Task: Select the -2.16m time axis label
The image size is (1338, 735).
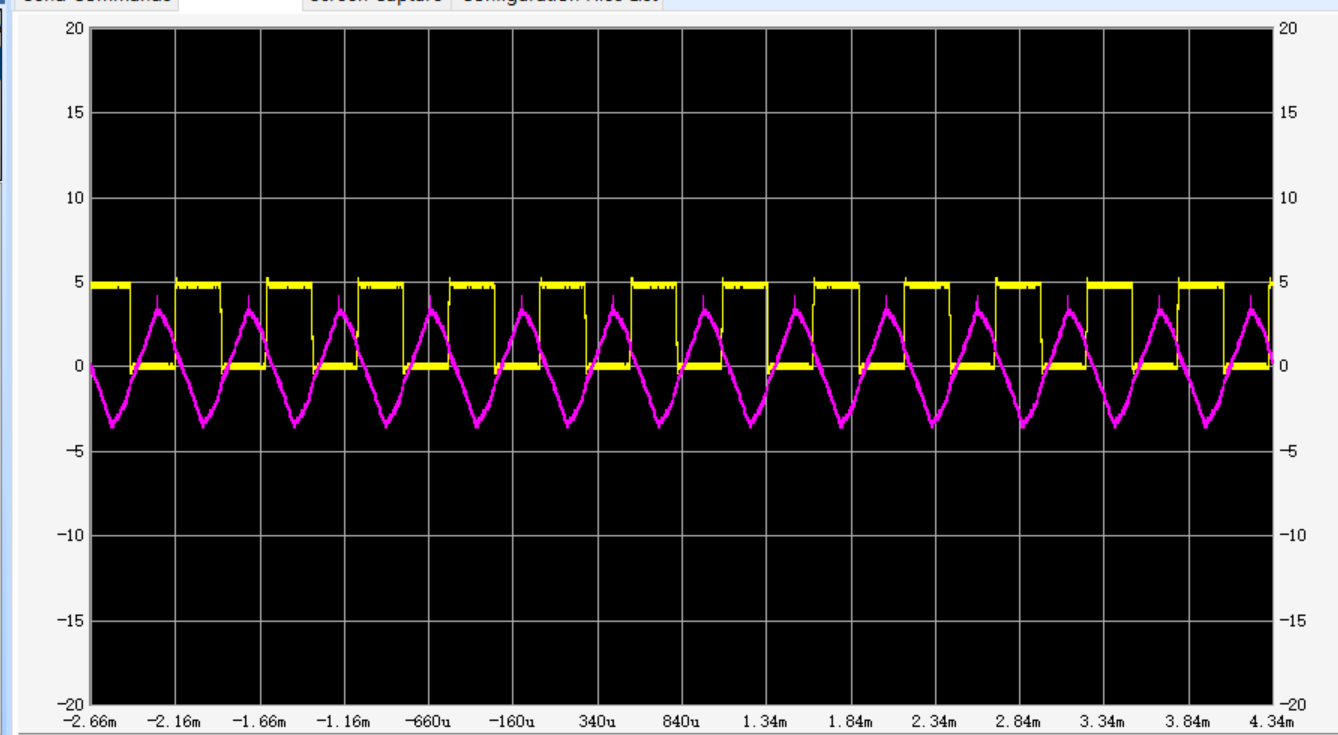Action: click(175, 721)
